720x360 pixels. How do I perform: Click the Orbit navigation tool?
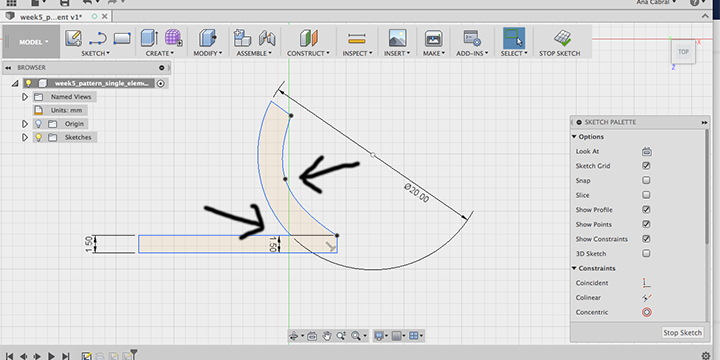click(294, 336)
